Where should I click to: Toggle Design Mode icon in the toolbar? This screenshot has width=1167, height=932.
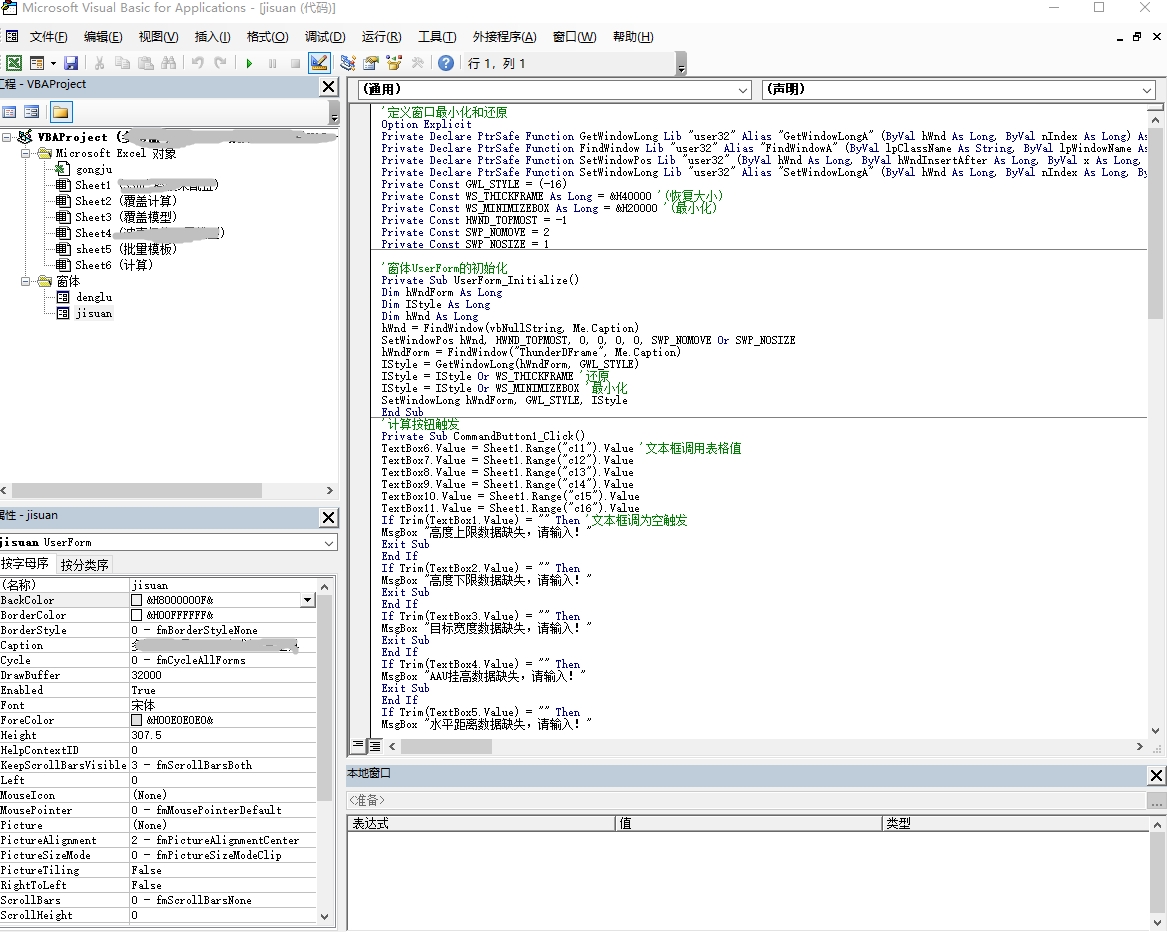point(319,63)
